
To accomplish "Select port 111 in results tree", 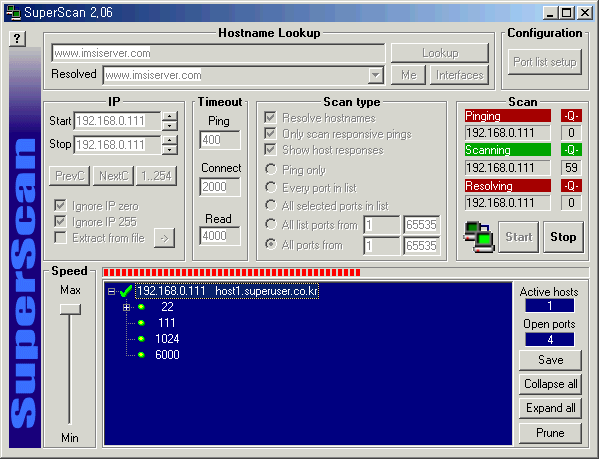I will click(167, 323).
